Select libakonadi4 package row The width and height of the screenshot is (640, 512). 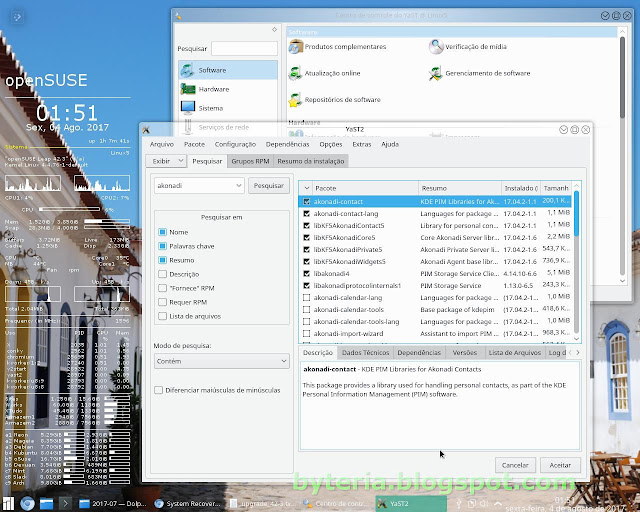435,274
